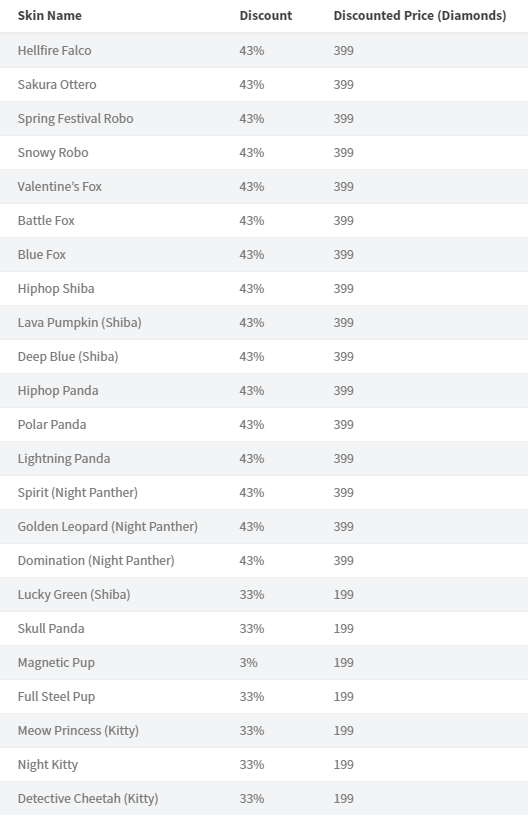Image resolution: width=529 pixels, height=816 pixels.
Task: Click Spring Festival Robo text
Action: pos(75,119)
